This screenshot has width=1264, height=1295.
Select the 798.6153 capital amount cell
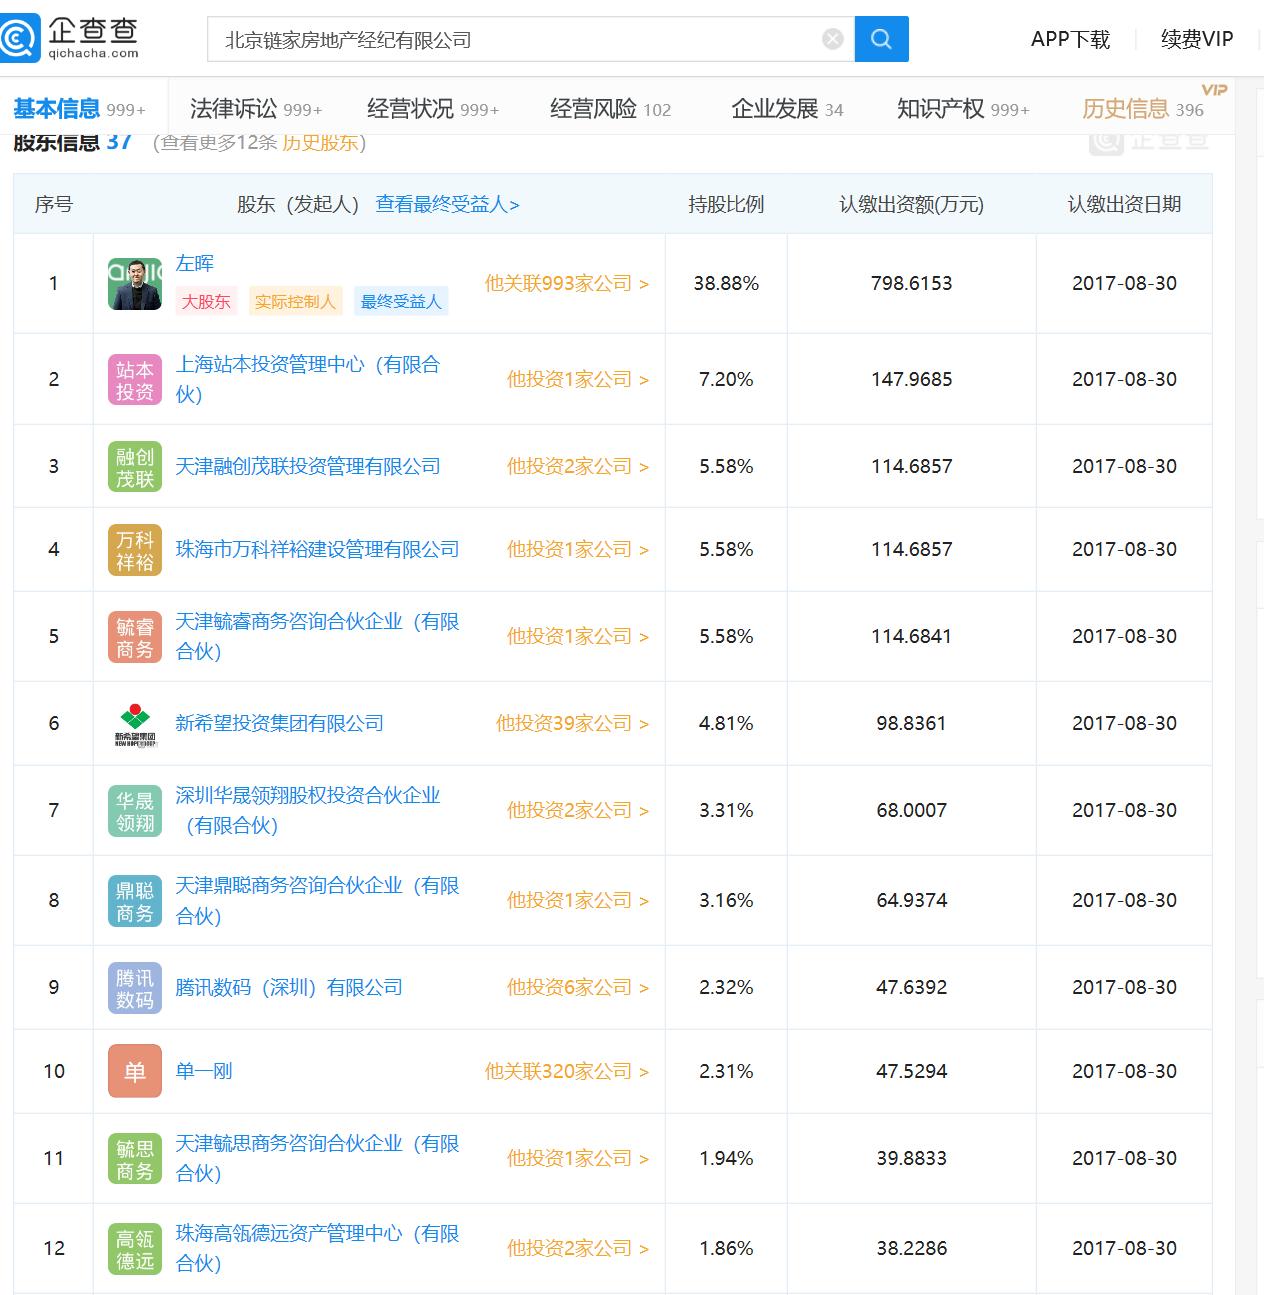click(912, 284)
